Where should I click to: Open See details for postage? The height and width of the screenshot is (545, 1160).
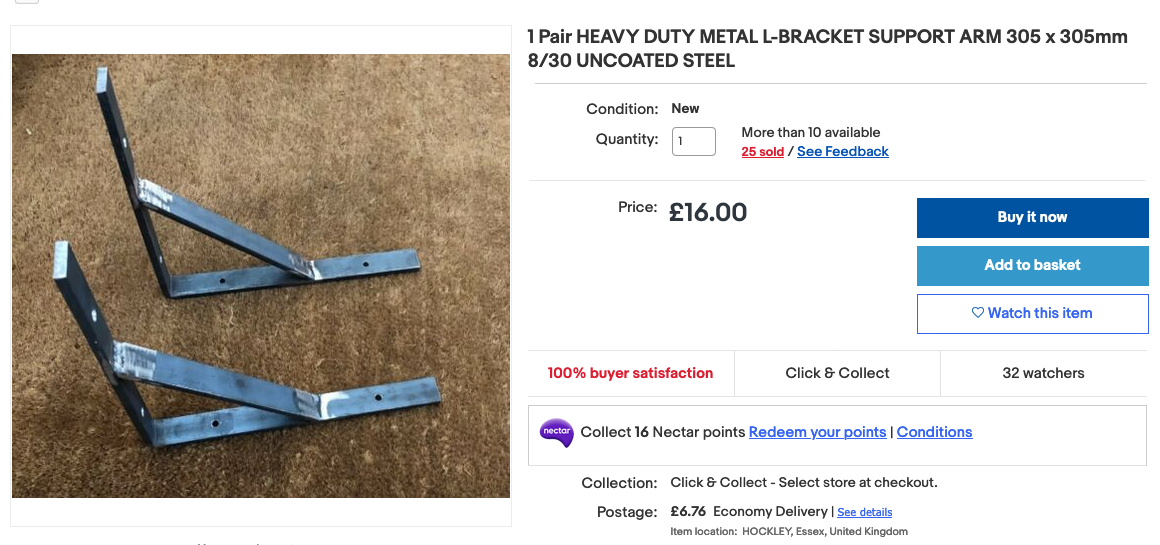[x=864, y=513]
